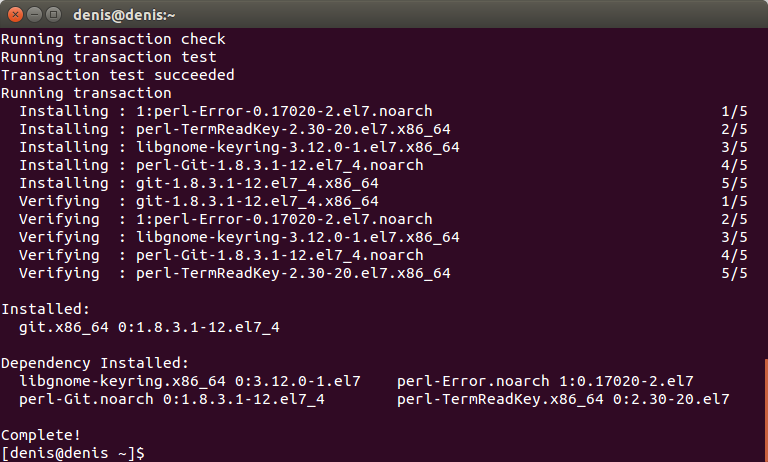
Task: Click Verifying perl-TermReadKey package line
Action: pos(383,273)
